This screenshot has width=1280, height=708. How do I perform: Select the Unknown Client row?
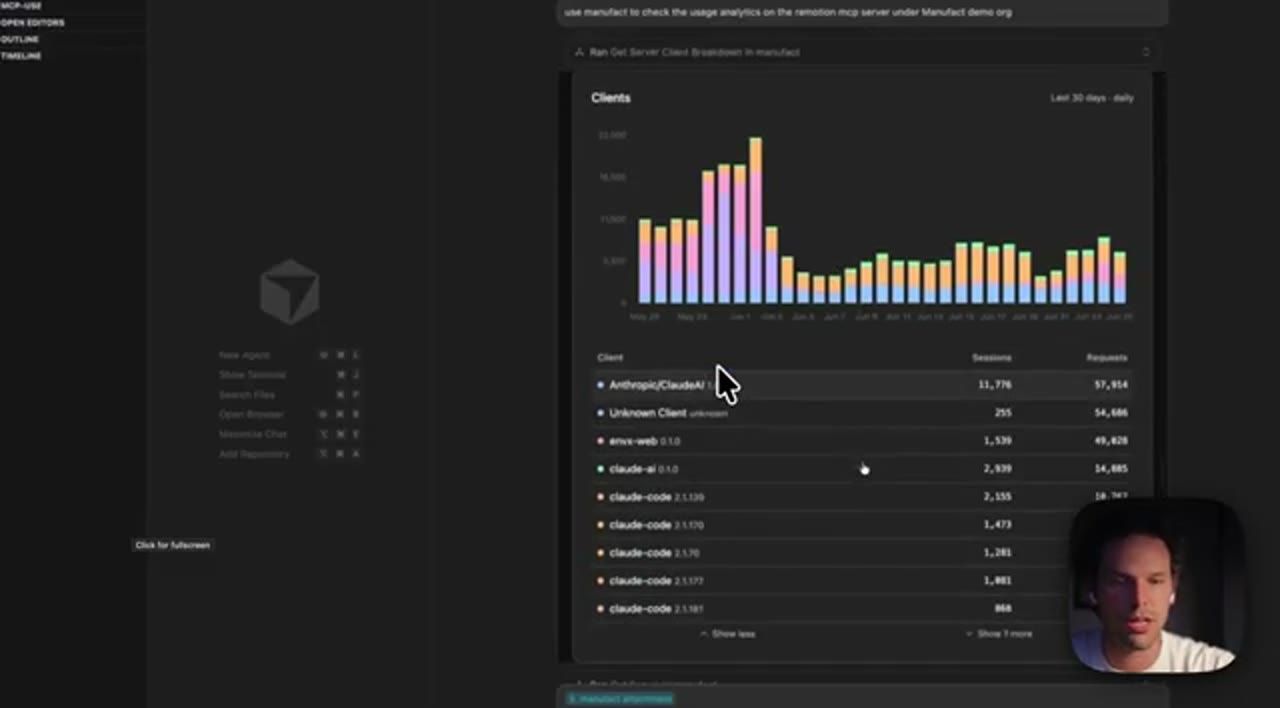[862, 413]
